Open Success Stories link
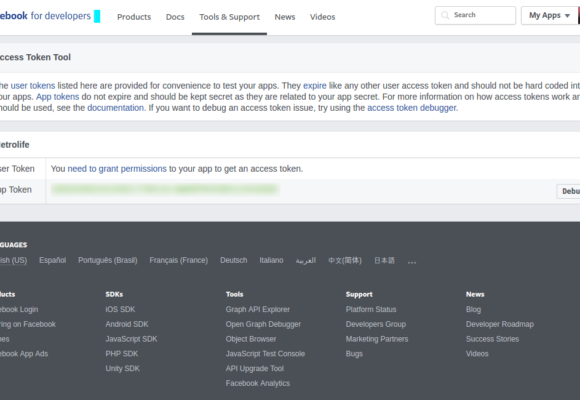Viewport: 580px width, 400px height. pos(492,339)
